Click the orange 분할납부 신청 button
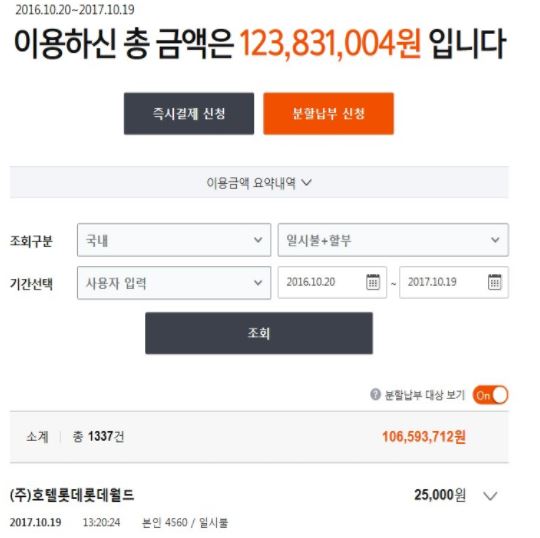Image resolution: width=540 pixels, height=538 pixels. click(329, 113)
